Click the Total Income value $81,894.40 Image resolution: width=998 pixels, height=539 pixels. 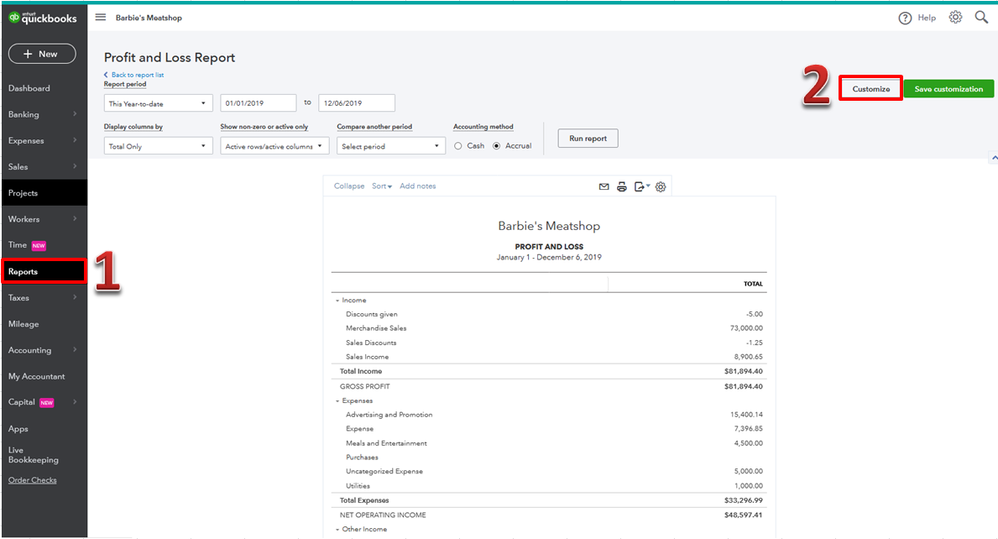click(743, 372)
